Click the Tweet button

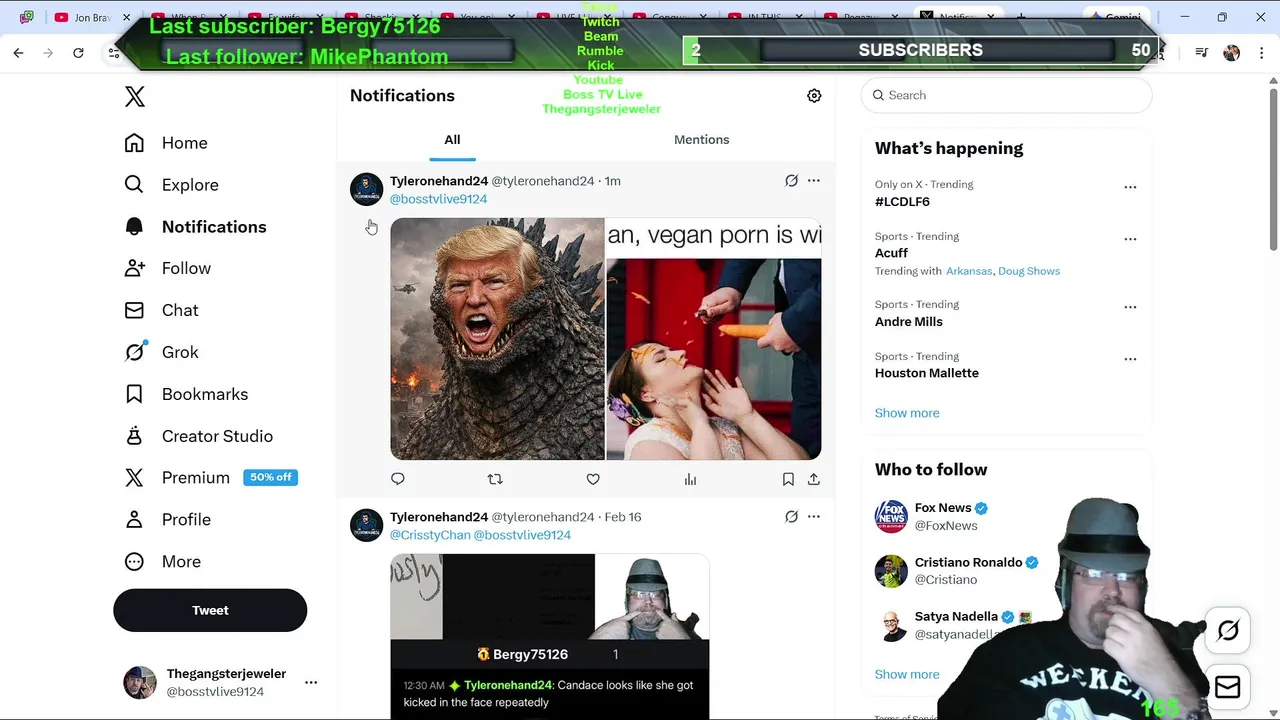(x=210, y=610)
